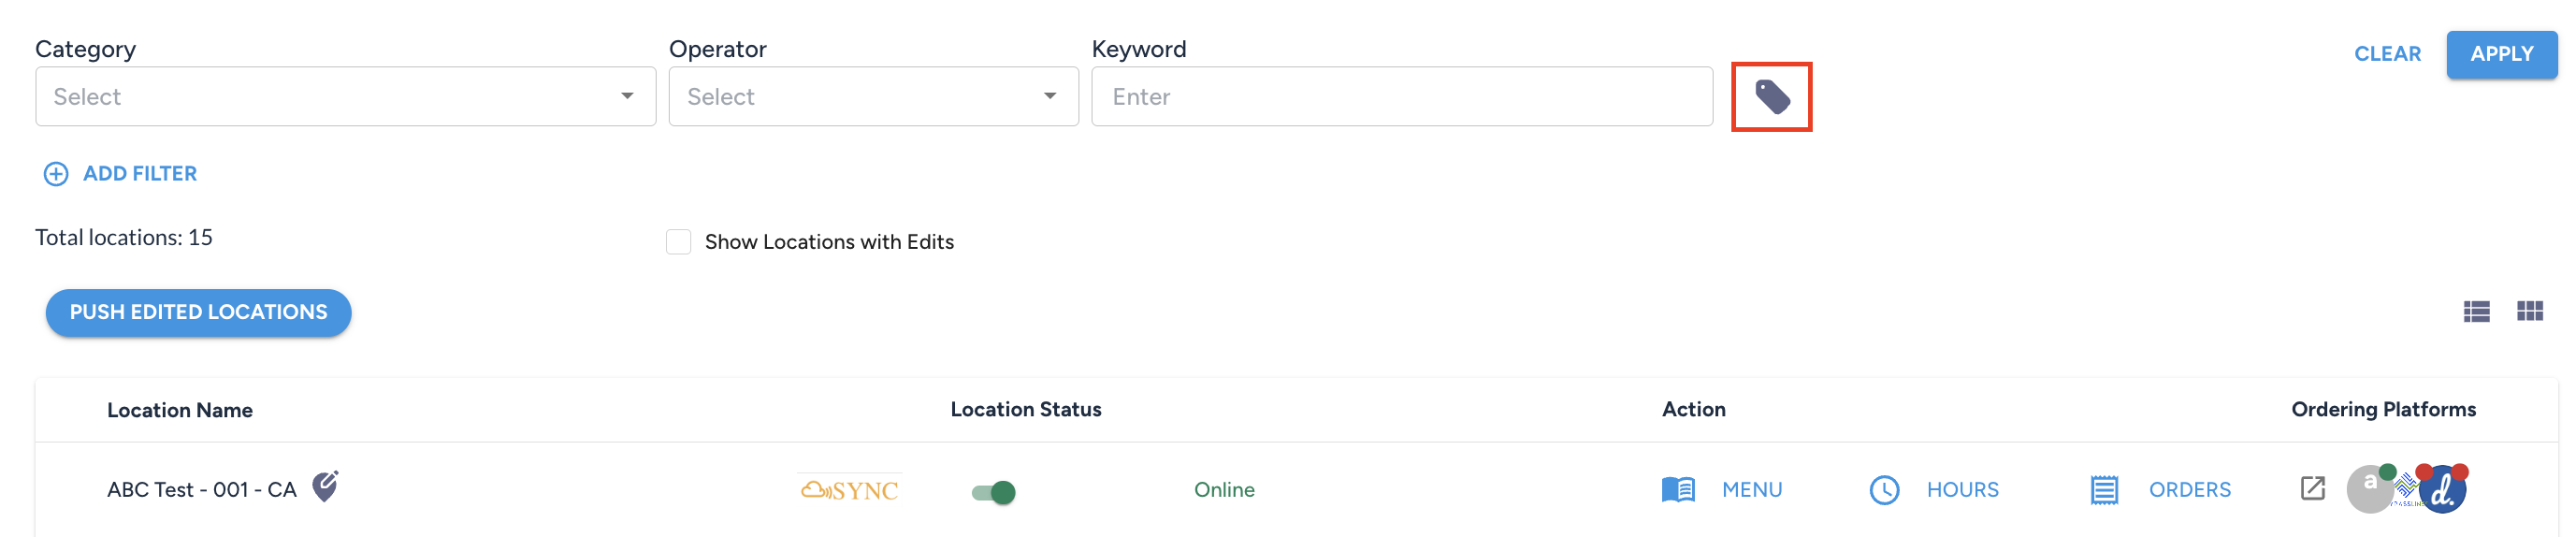Image resolution: width=2576 pixels, height=537 pixels.
Task: Click the edit tag icon next to ABC Test
Action: point(325,486)
